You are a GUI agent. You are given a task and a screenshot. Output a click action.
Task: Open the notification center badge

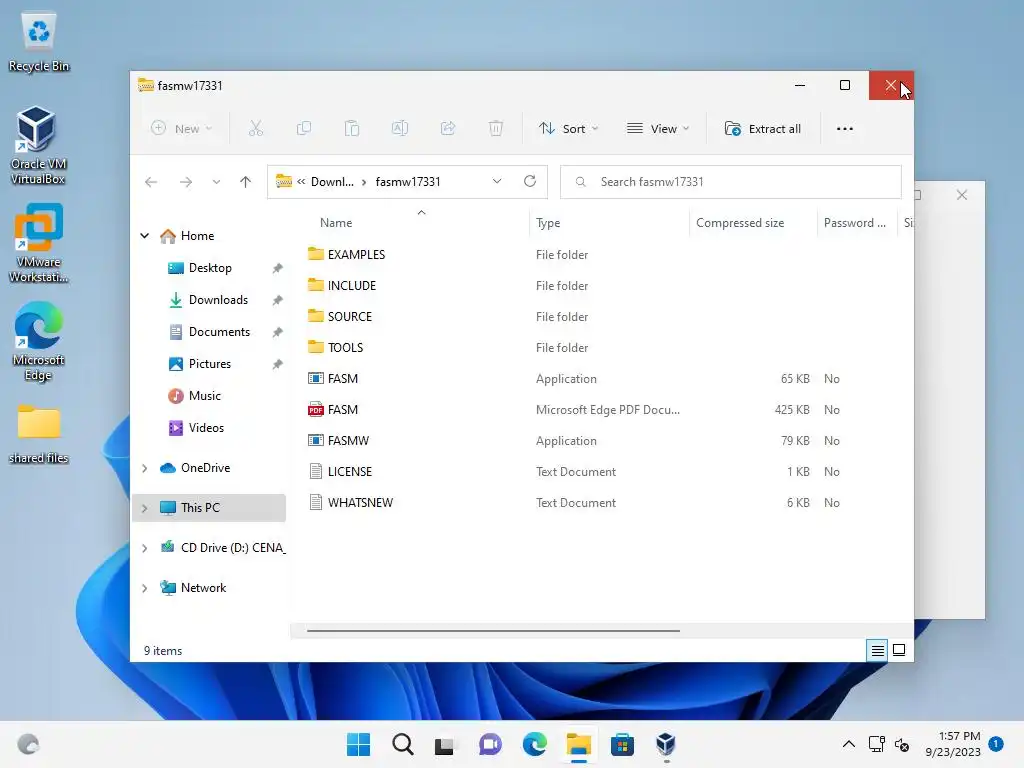(x=996, y=744)
